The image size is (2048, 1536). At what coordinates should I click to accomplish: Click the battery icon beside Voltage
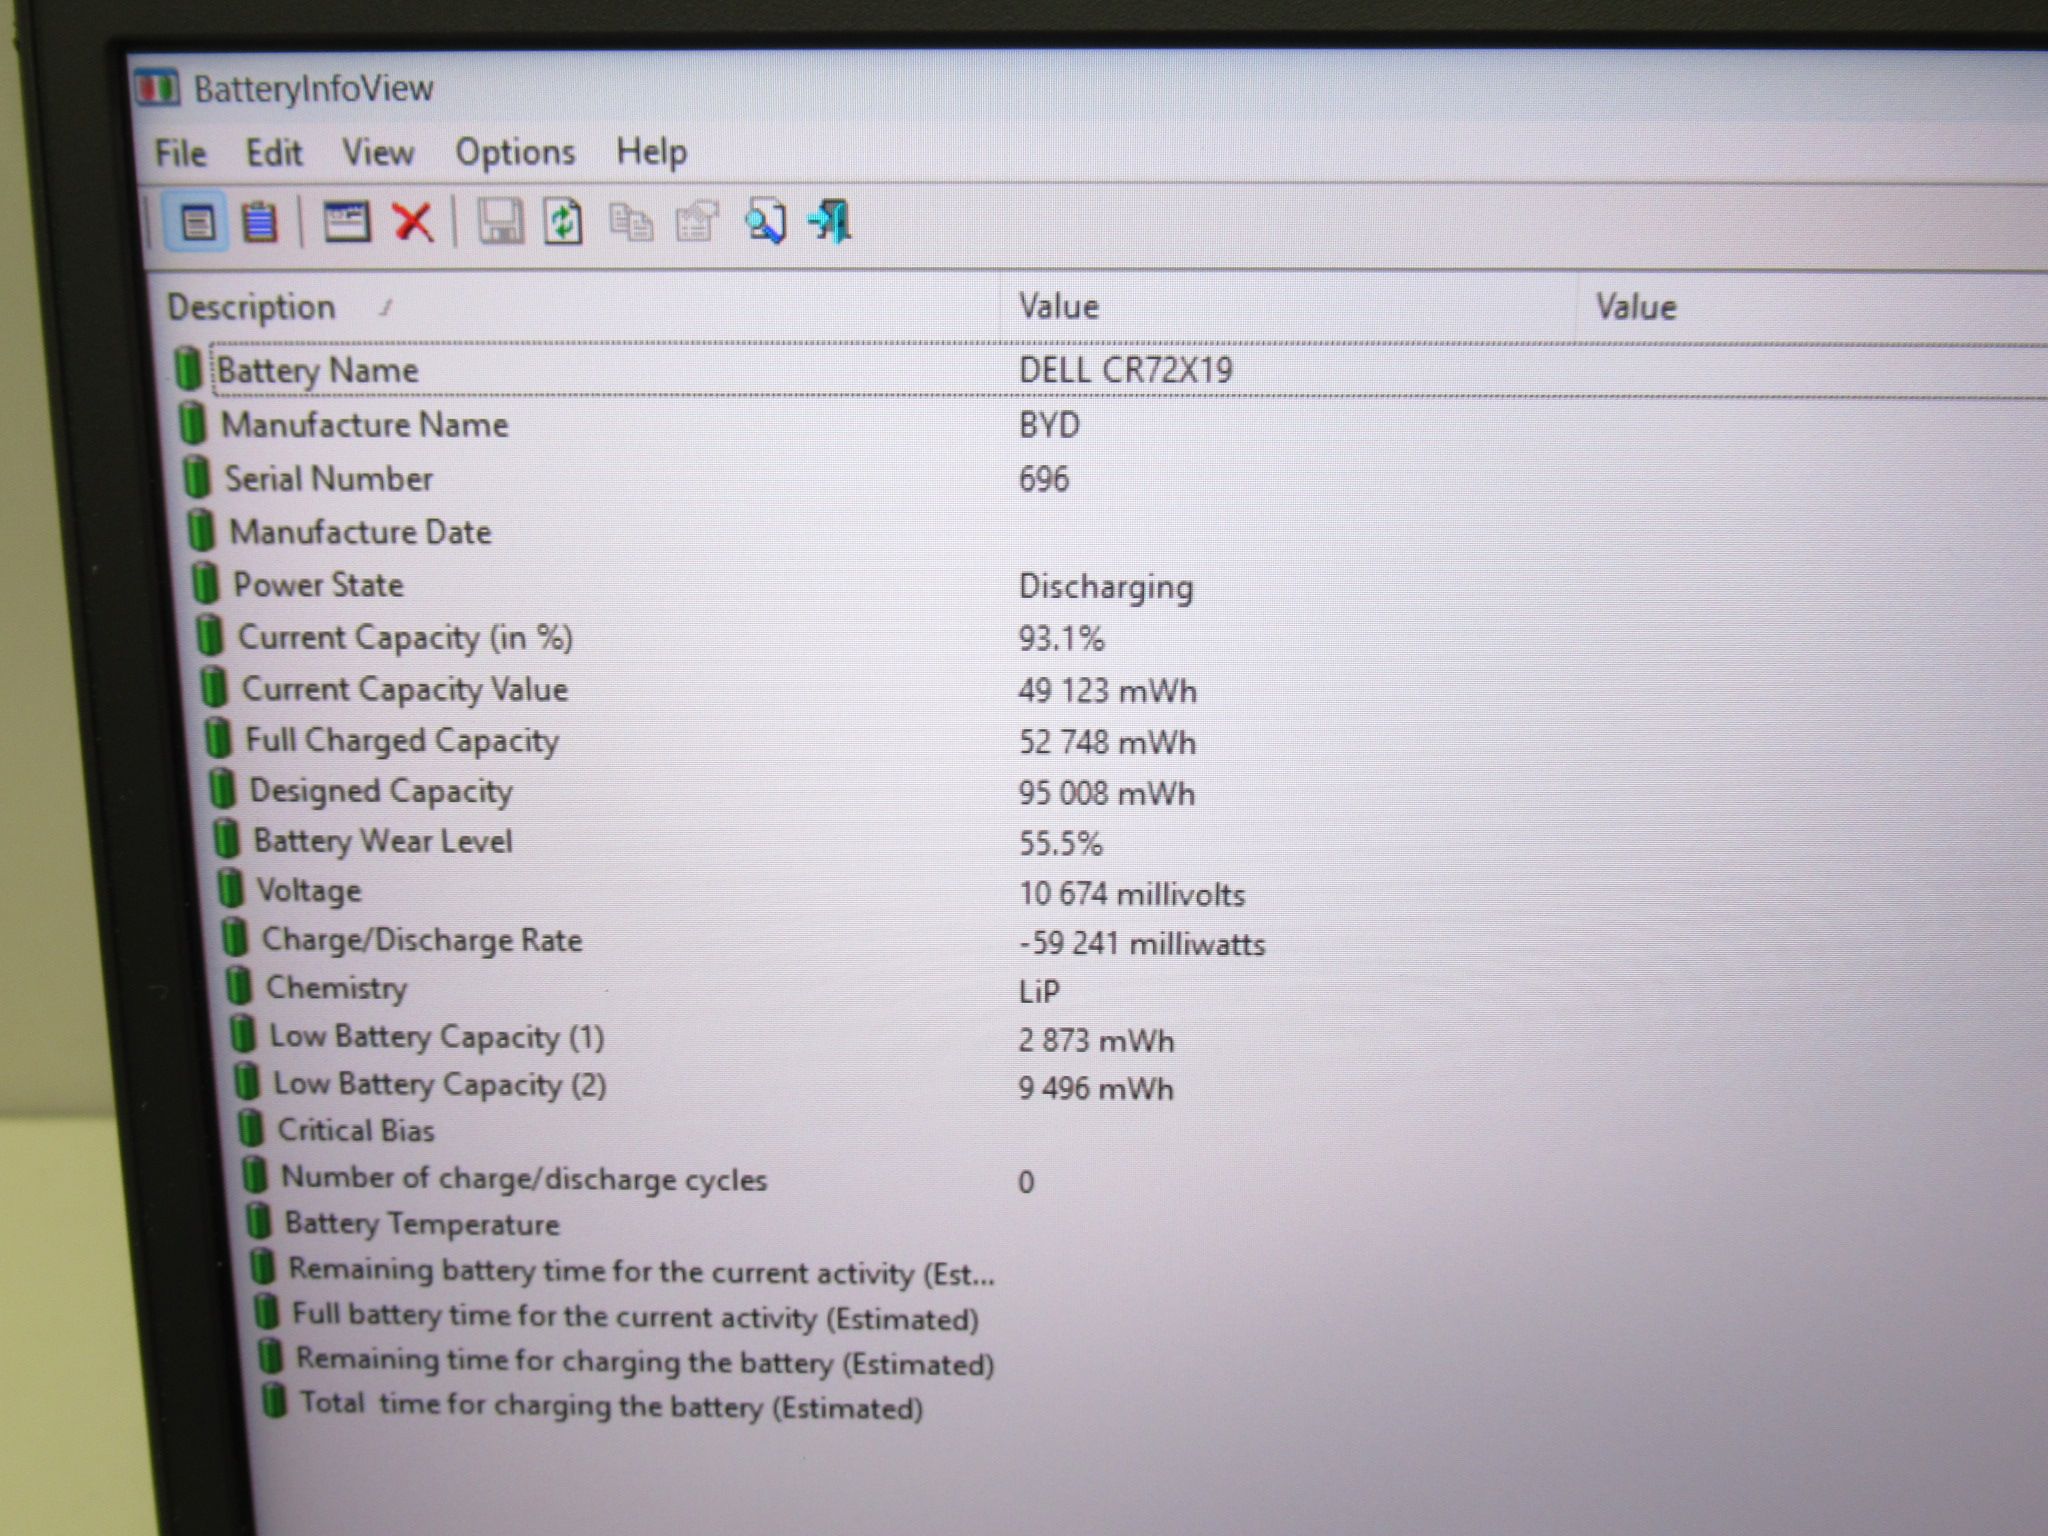tap(230, 887)
